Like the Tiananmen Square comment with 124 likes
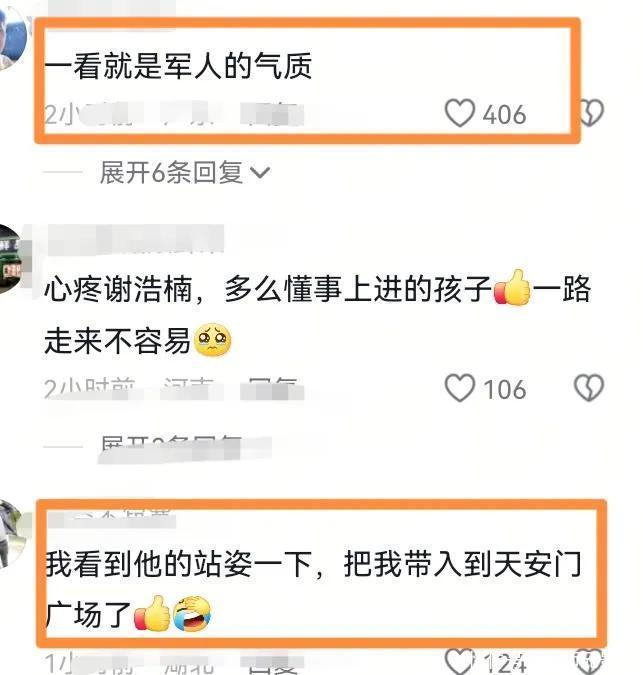 tap(460, 662)
